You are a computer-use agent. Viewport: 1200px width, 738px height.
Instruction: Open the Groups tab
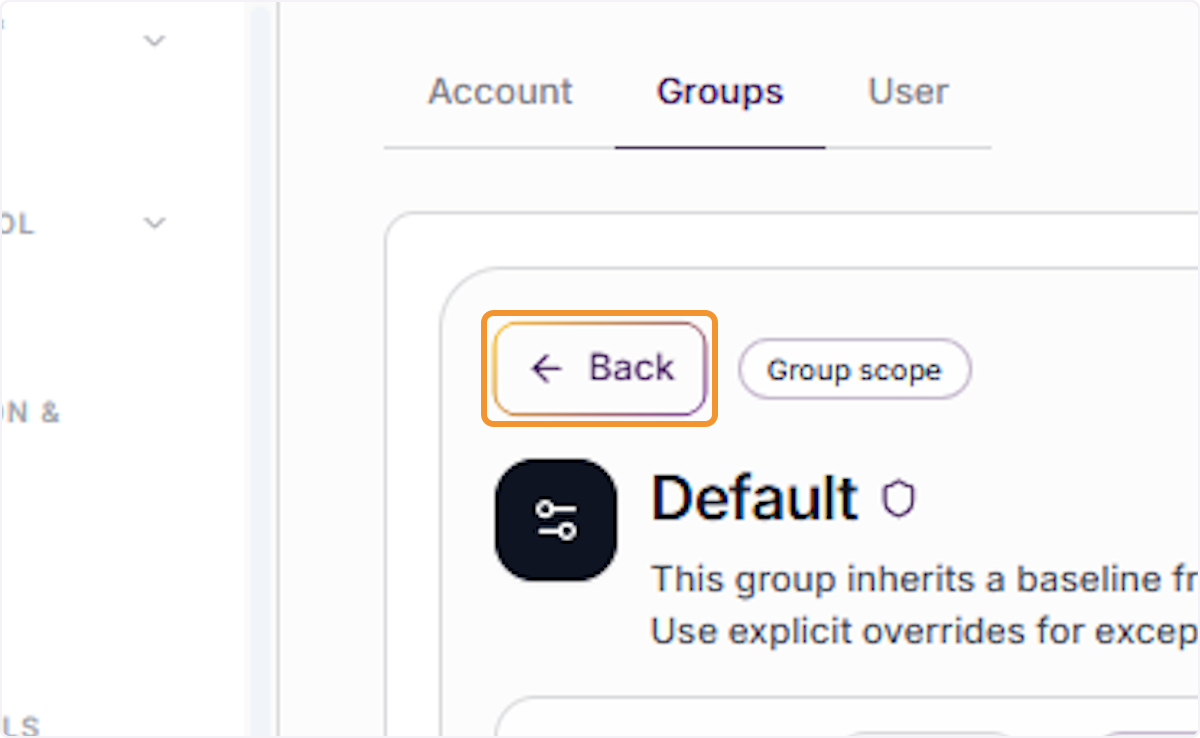point(720,92)
